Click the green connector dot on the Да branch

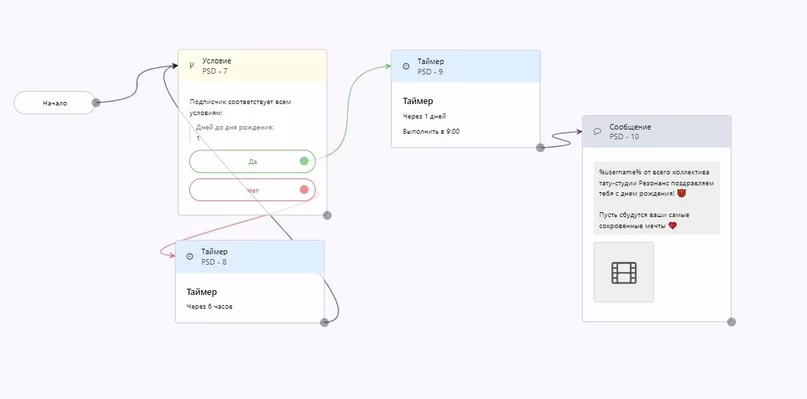[x=304, y=161]
